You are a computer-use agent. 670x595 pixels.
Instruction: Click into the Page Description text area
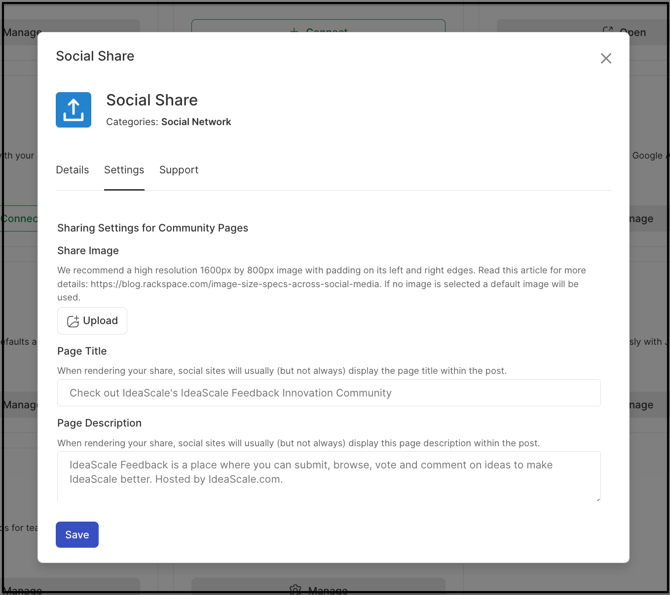tap(328, 474)
